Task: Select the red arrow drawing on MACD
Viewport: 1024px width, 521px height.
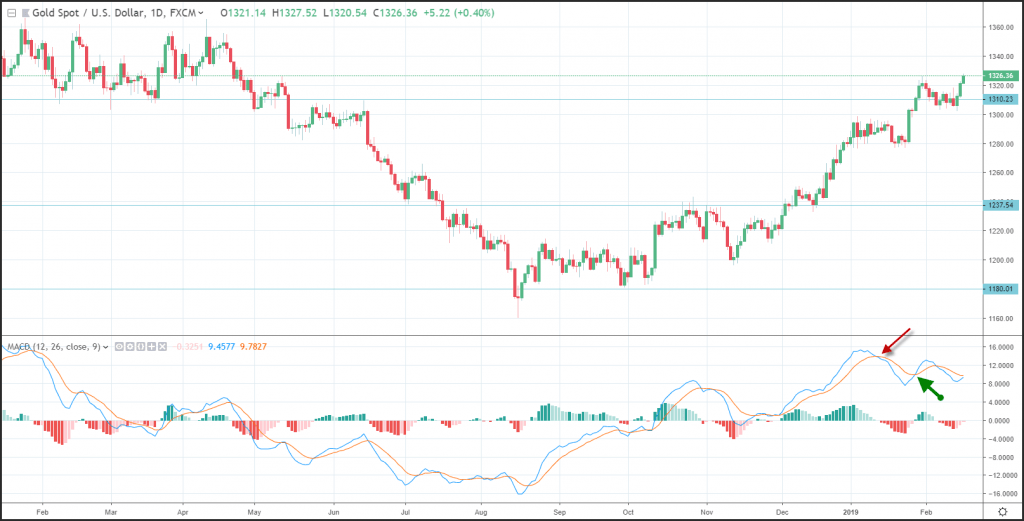Action: [x=897, y=339]
